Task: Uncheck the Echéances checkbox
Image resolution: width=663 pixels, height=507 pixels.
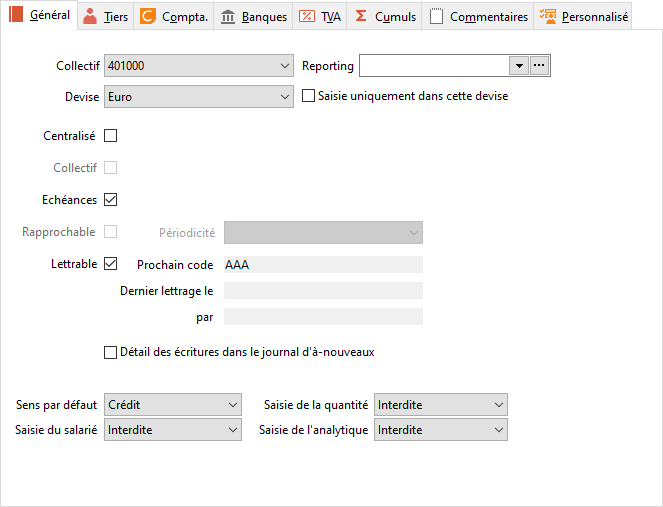Action: tap(110, 200)
